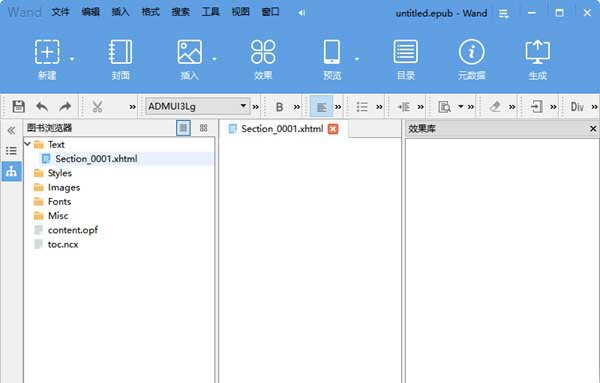Close the Section_0001.xhtml tab
The height and width of the screenshot is (383, 600).
333,129
